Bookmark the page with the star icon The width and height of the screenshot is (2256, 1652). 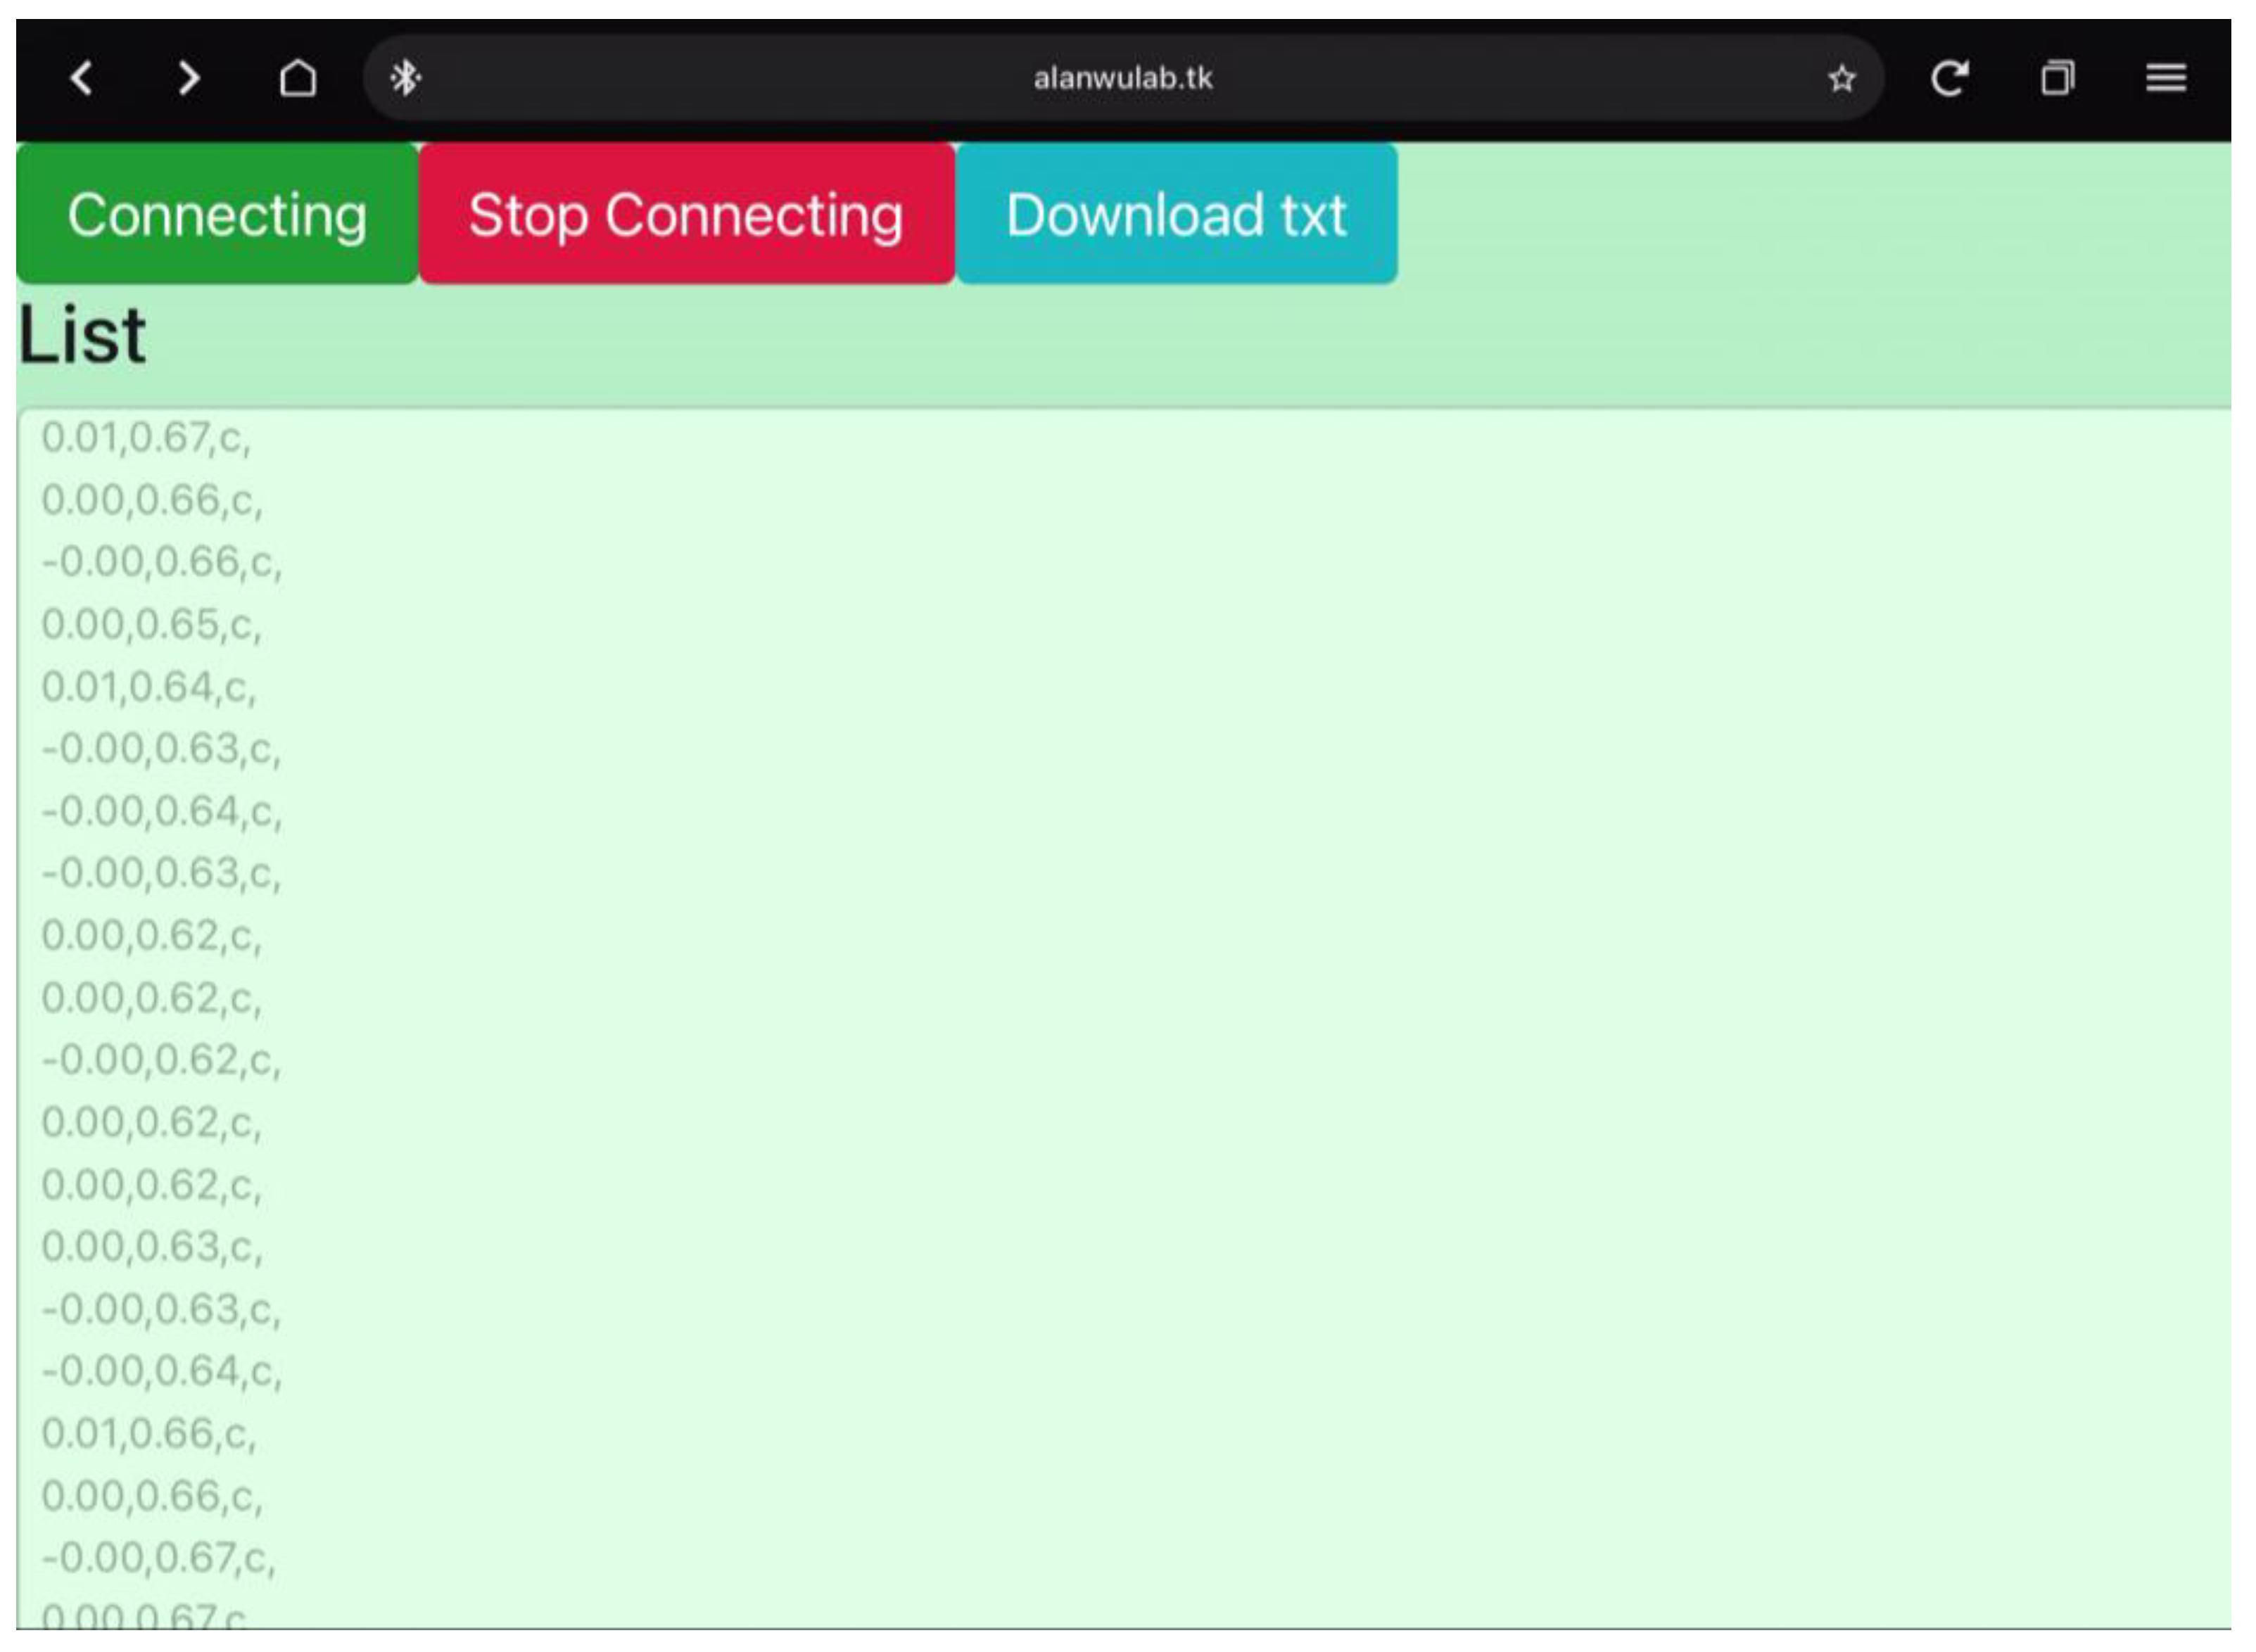[1841, 79]
